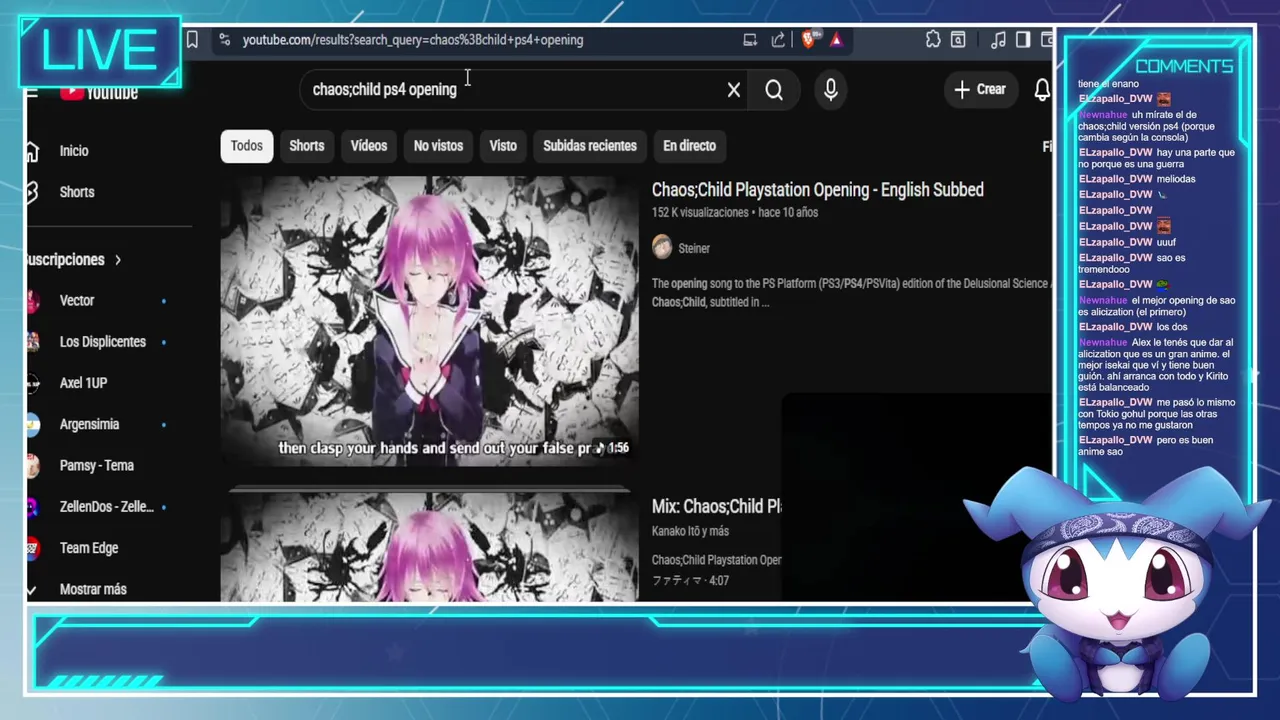Click Team Edge channel avatar icon

[32, 548]
